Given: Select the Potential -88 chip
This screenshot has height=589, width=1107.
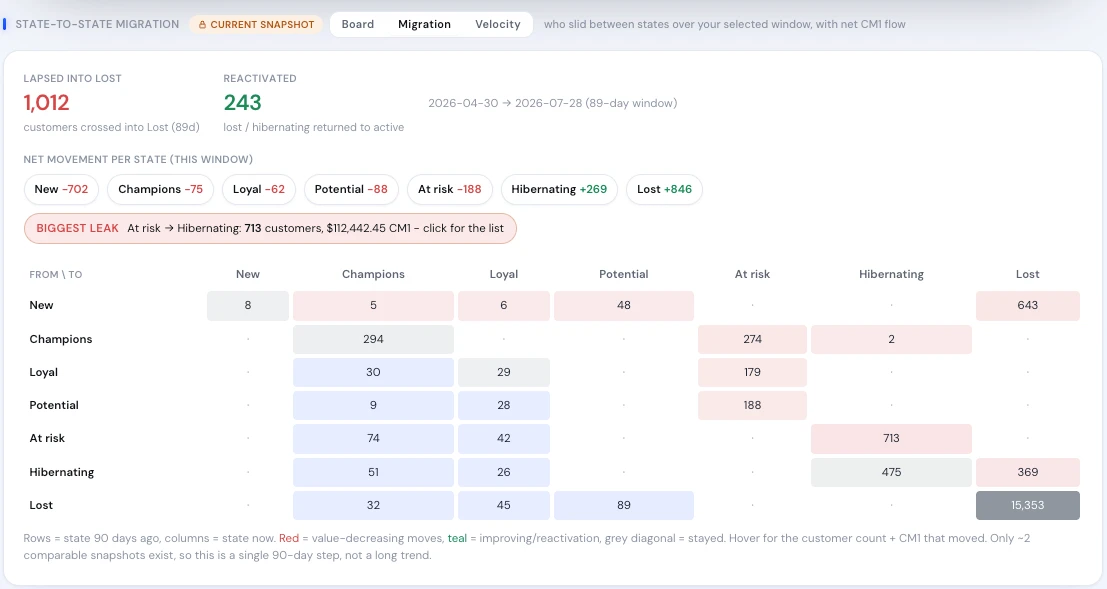Looking at the screenshot, I should 351,189.
